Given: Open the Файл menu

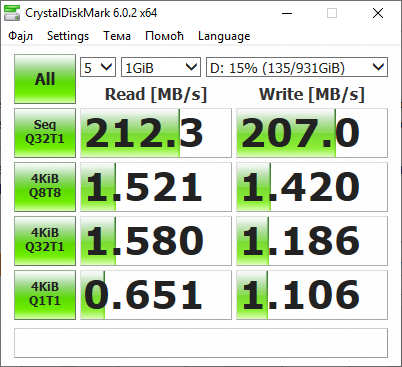Looking at the screenshot, I should pyautogui.click(x=21, y=36).
